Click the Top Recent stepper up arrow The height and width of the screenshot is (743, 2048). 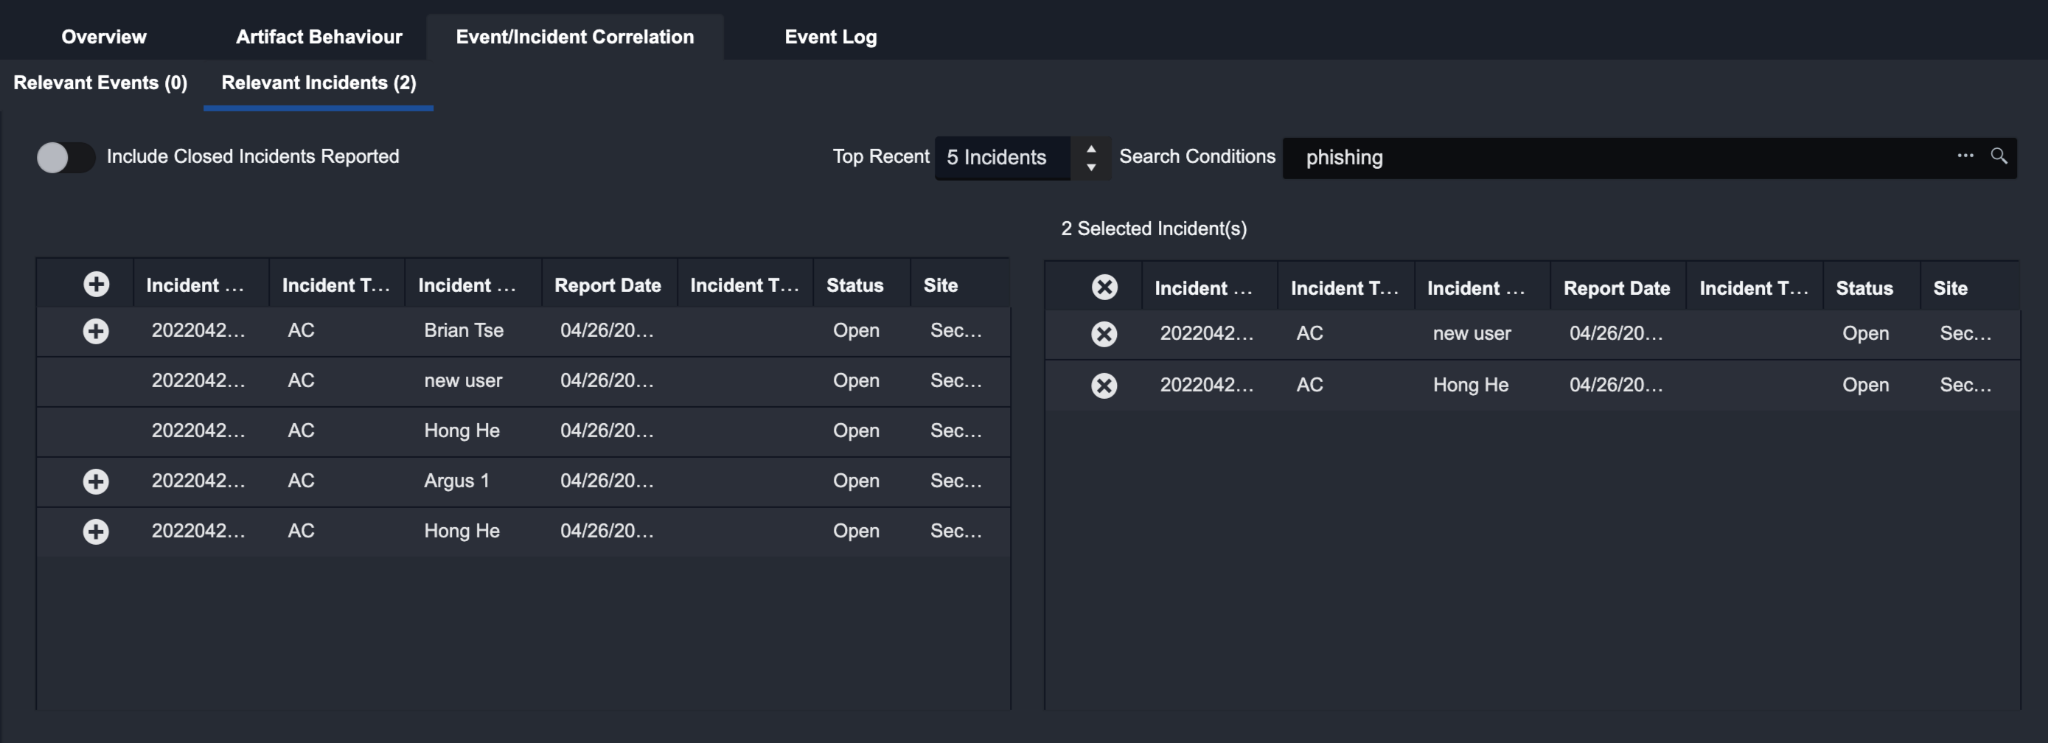[x=1091, y=149]
